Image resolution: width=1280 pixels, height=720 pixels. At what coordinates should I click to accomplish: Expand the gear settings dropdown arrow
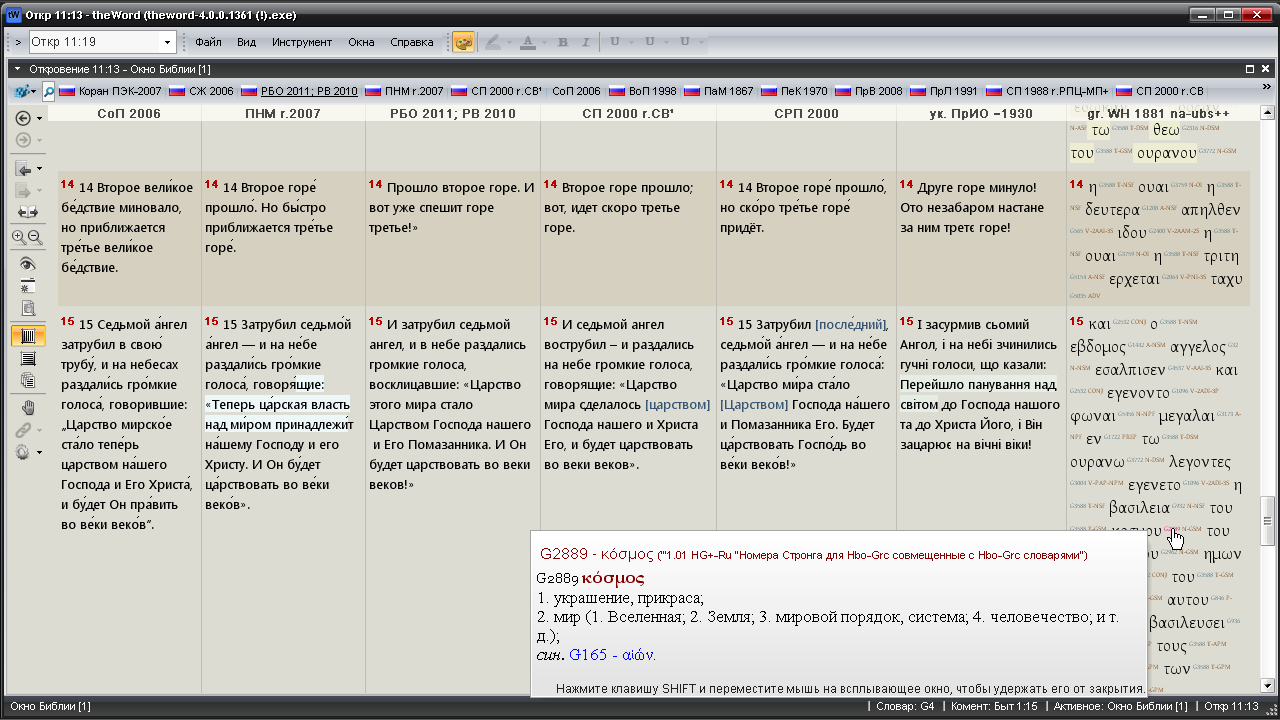40,452
